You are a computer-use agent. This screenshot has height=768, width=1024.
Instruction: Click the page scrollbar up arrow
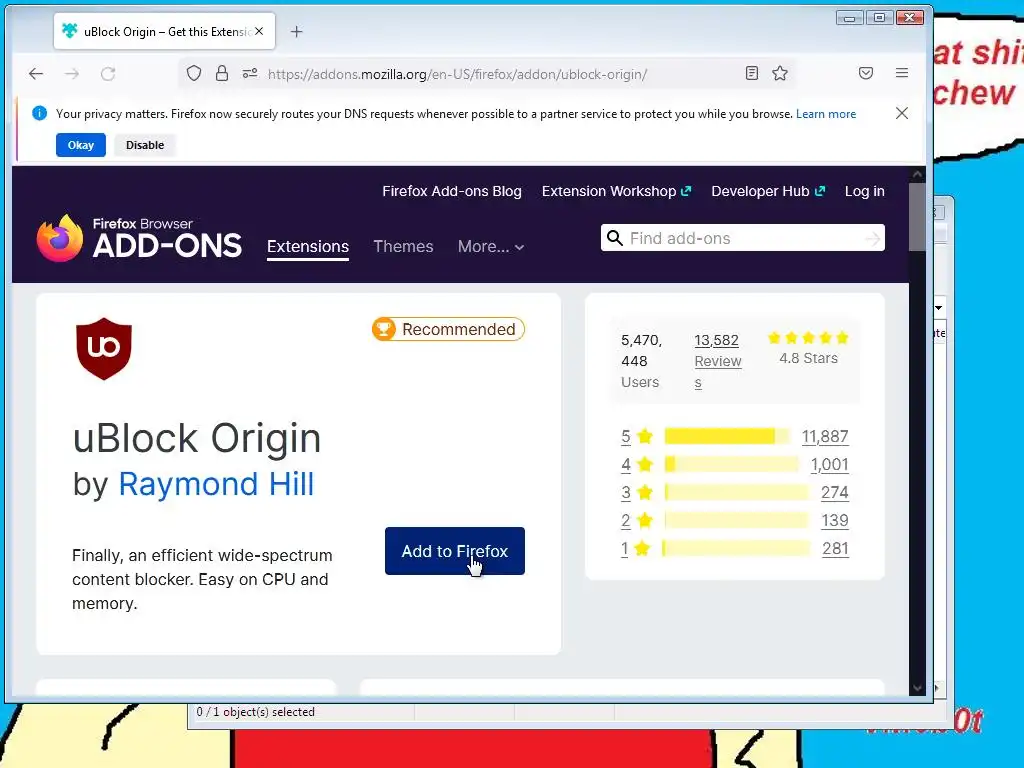point(917,174)
